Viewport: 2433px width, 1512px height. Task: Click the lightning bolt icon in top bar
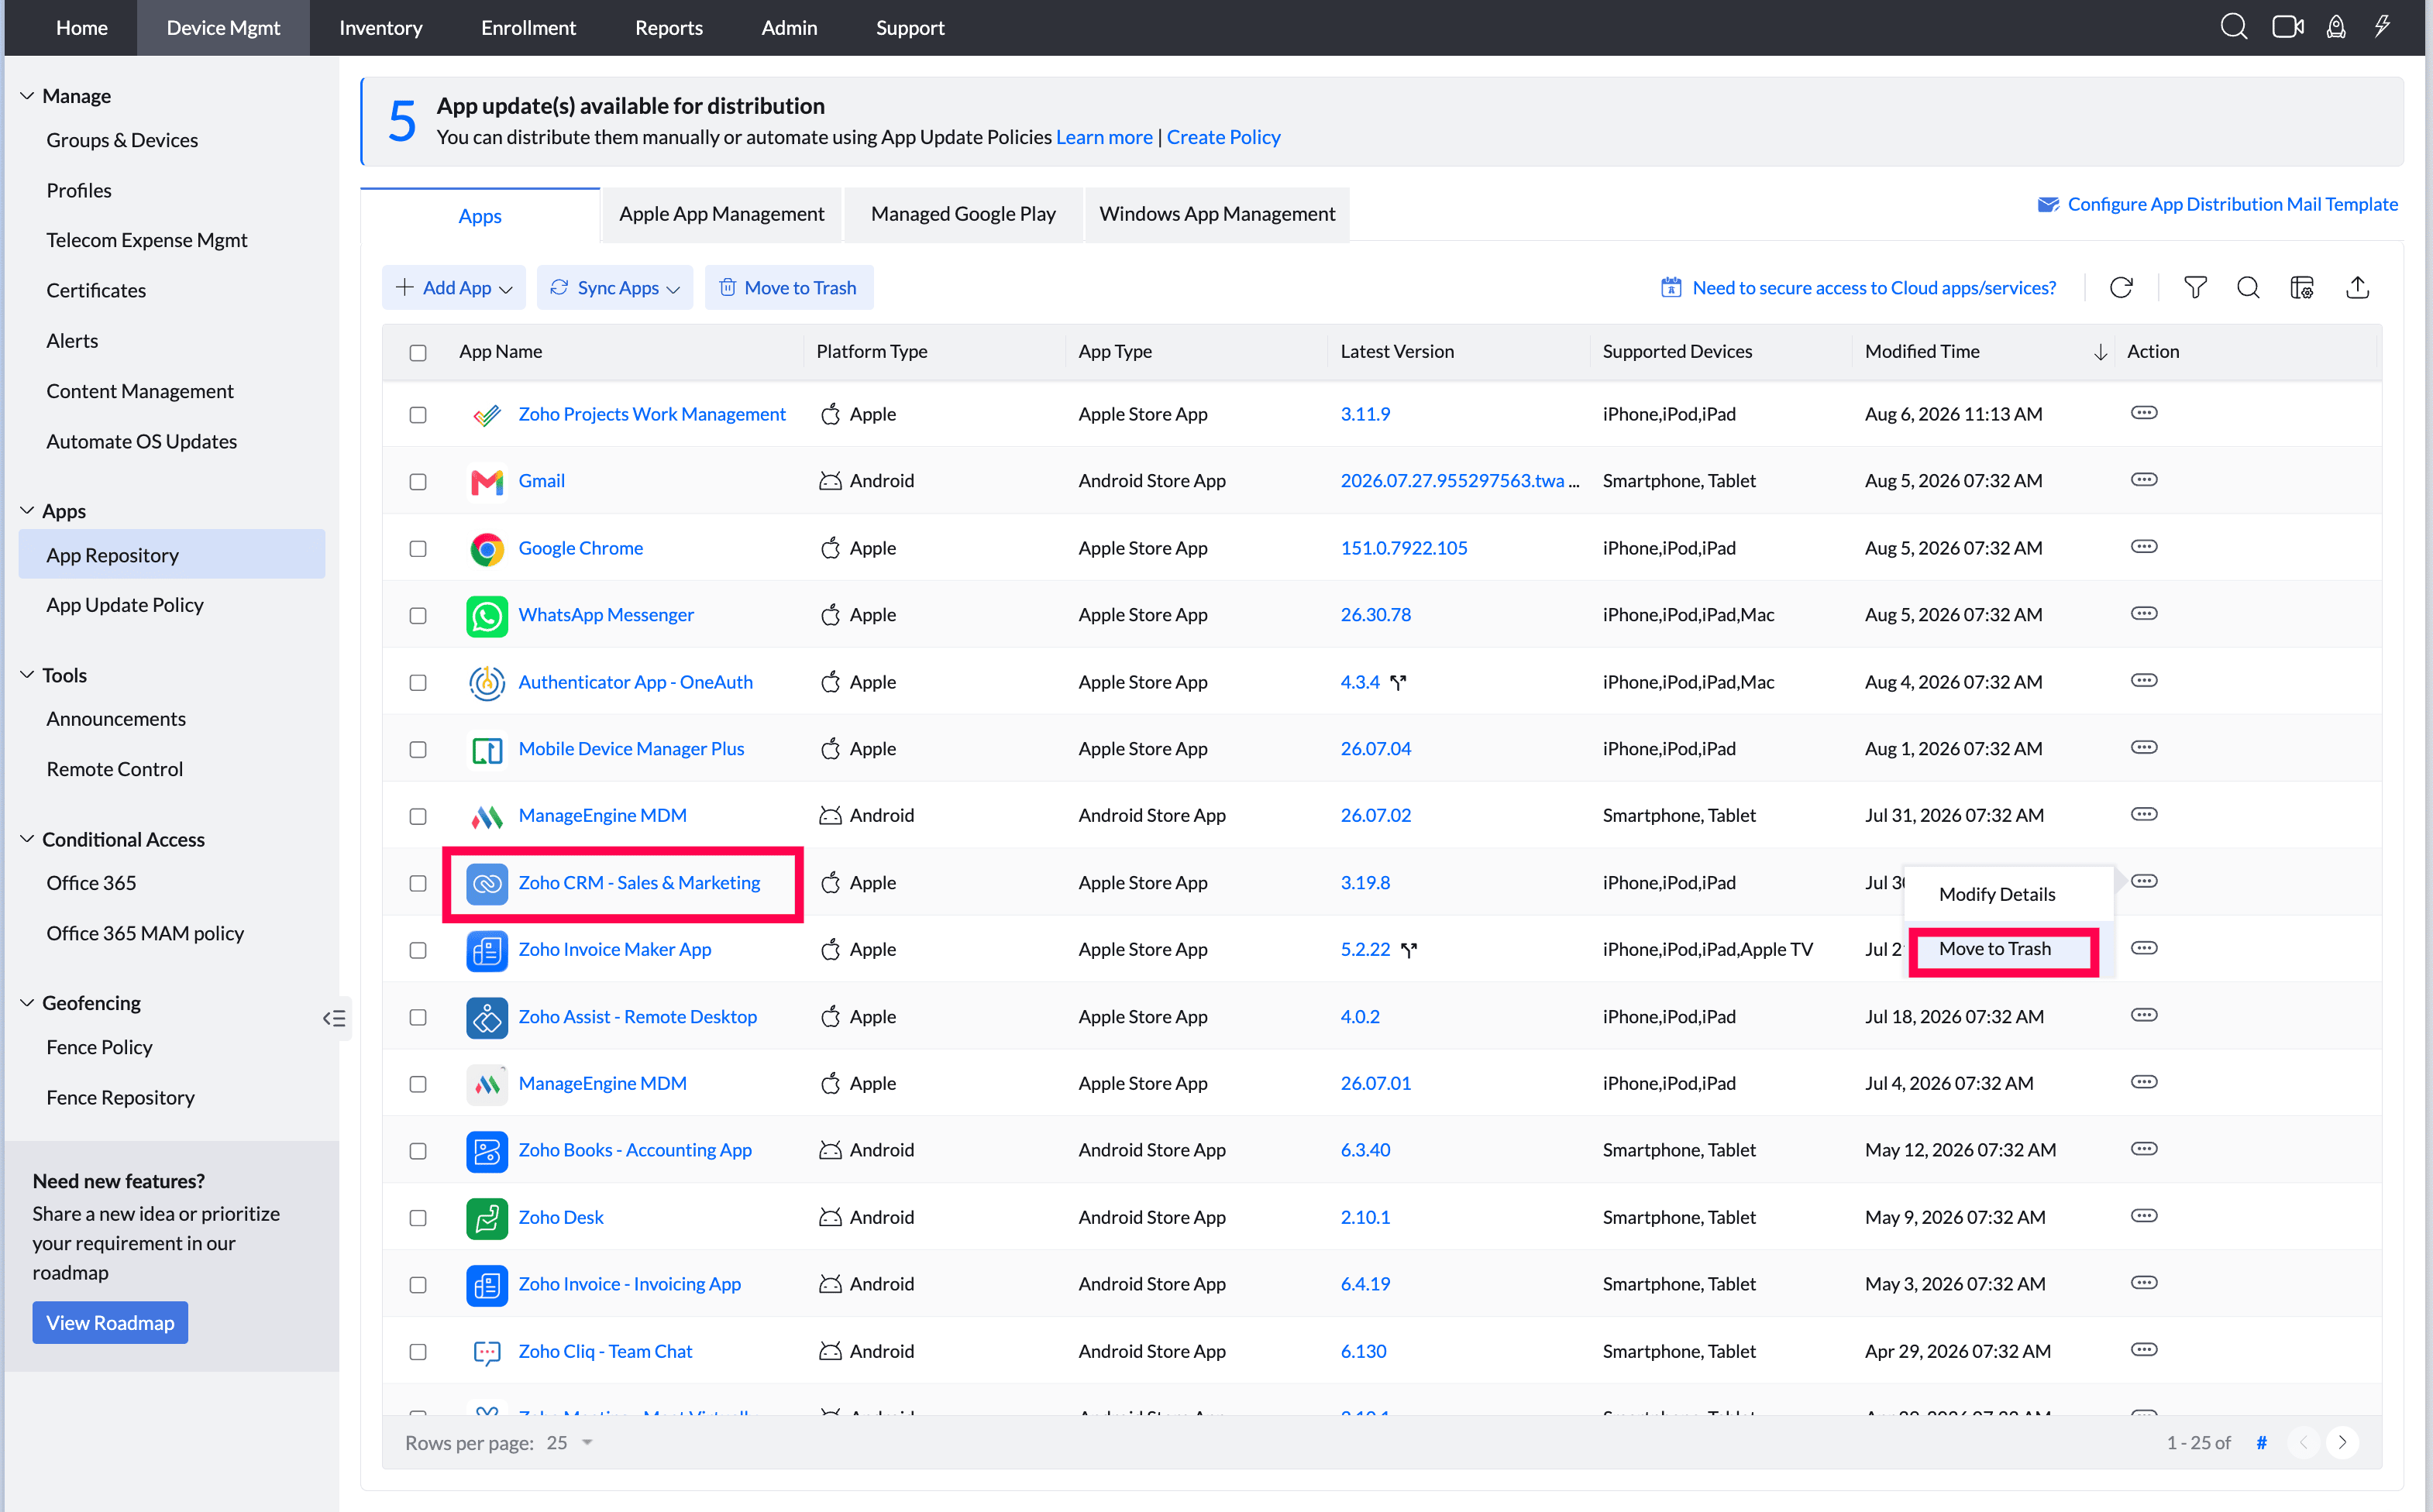(x=2383, y=27)
